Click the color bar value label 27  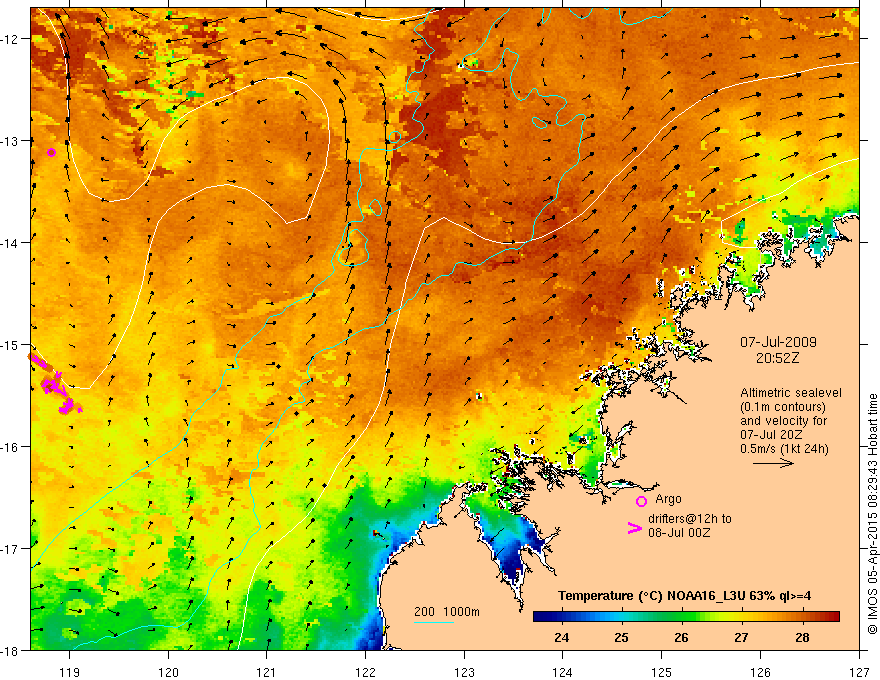[x=741, y=637]
